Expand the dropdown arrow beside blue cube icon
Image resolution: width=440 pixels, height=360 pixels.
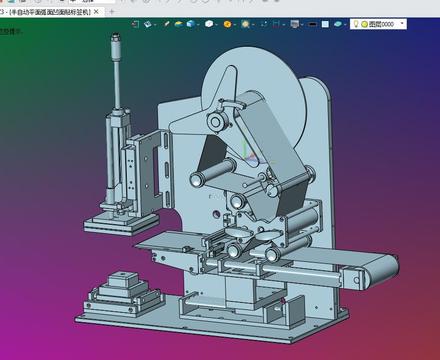coord(198,25)
